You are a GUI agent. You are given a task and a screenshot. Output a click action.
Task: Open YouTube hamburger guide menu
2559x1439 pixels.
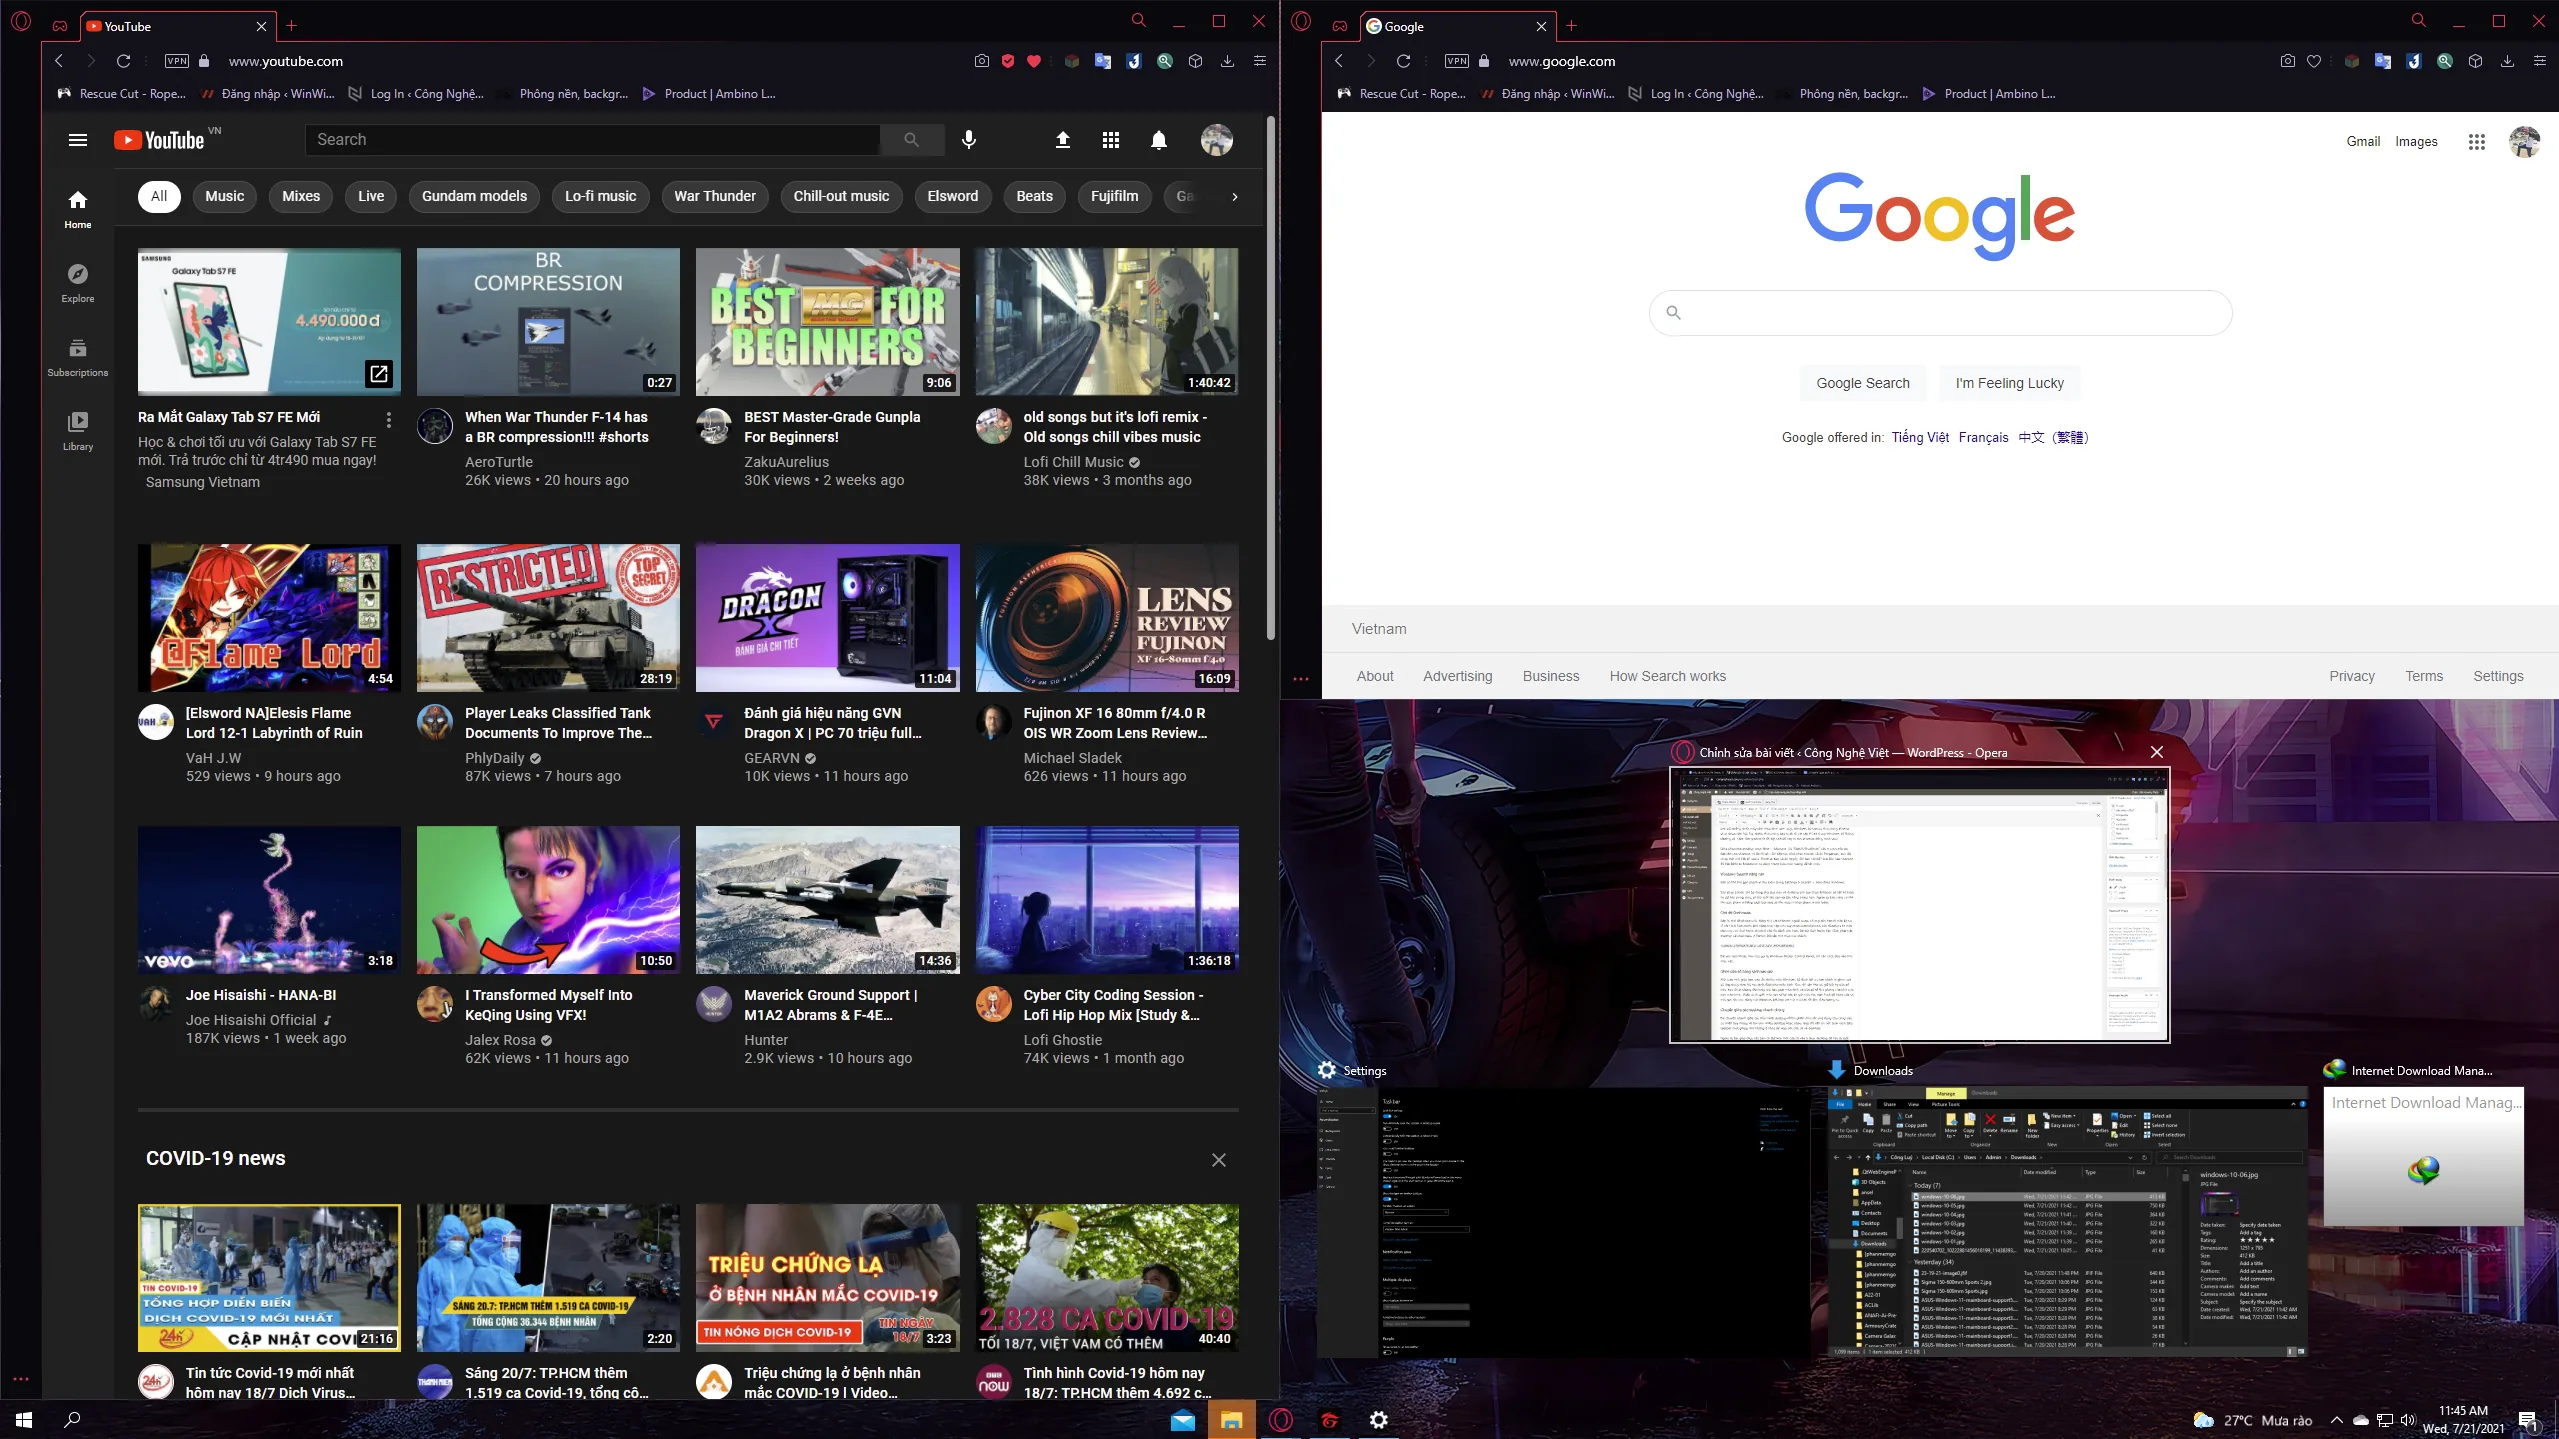click(78, 140)
